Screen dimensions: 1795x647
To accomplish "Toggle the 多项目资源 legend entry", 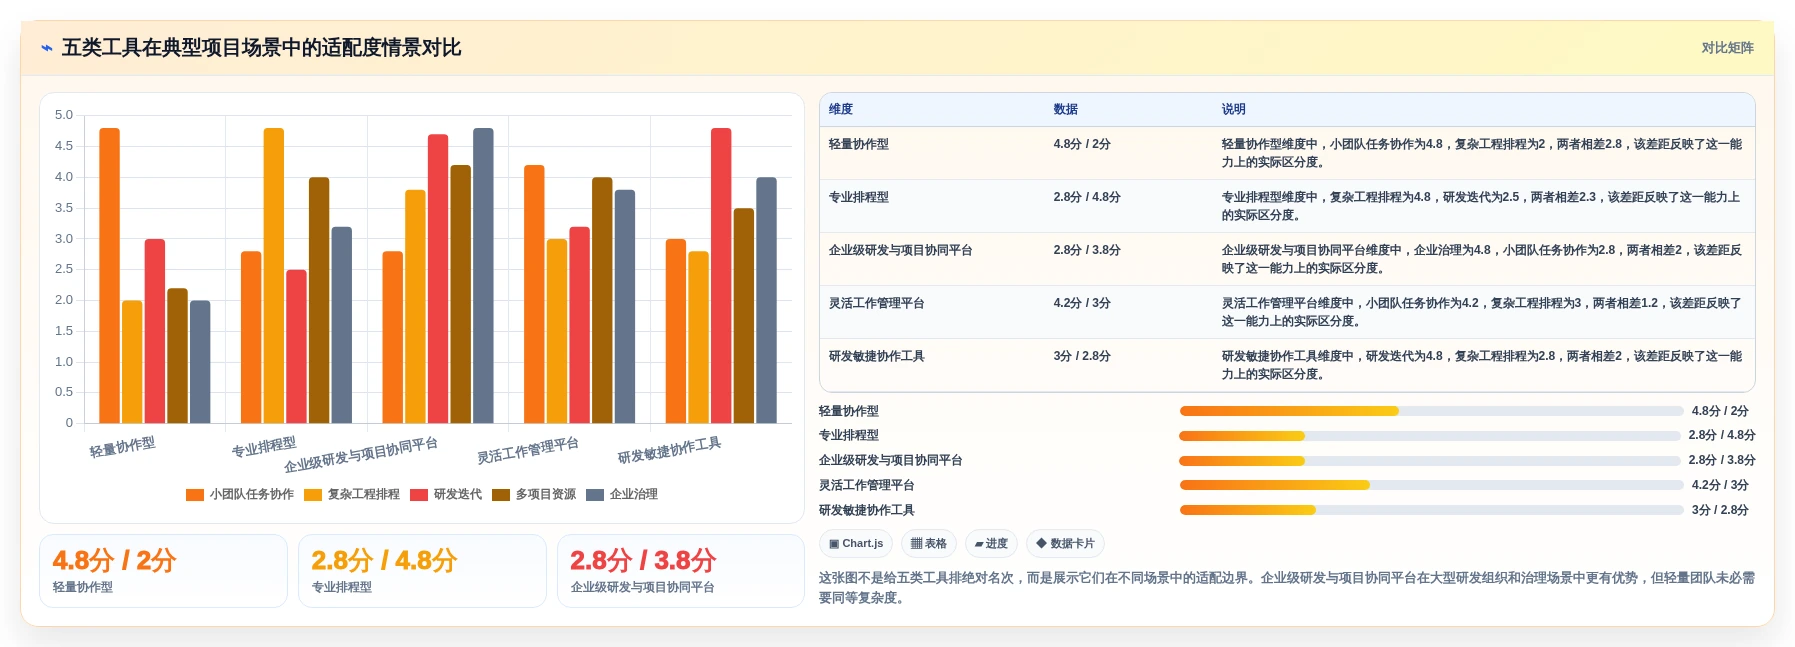I will [534, 494].
